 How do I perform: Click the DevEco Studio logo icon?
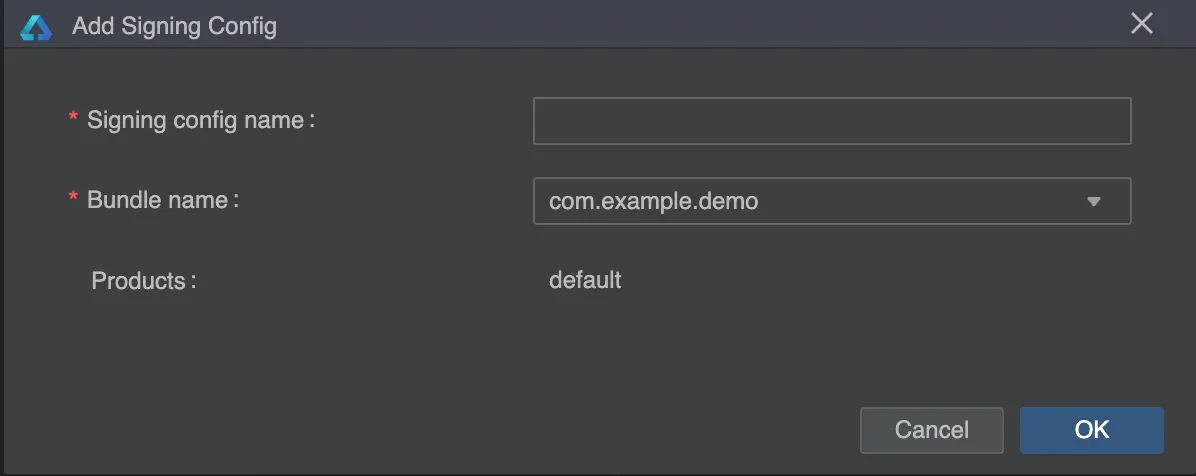[x=35, y=27]
